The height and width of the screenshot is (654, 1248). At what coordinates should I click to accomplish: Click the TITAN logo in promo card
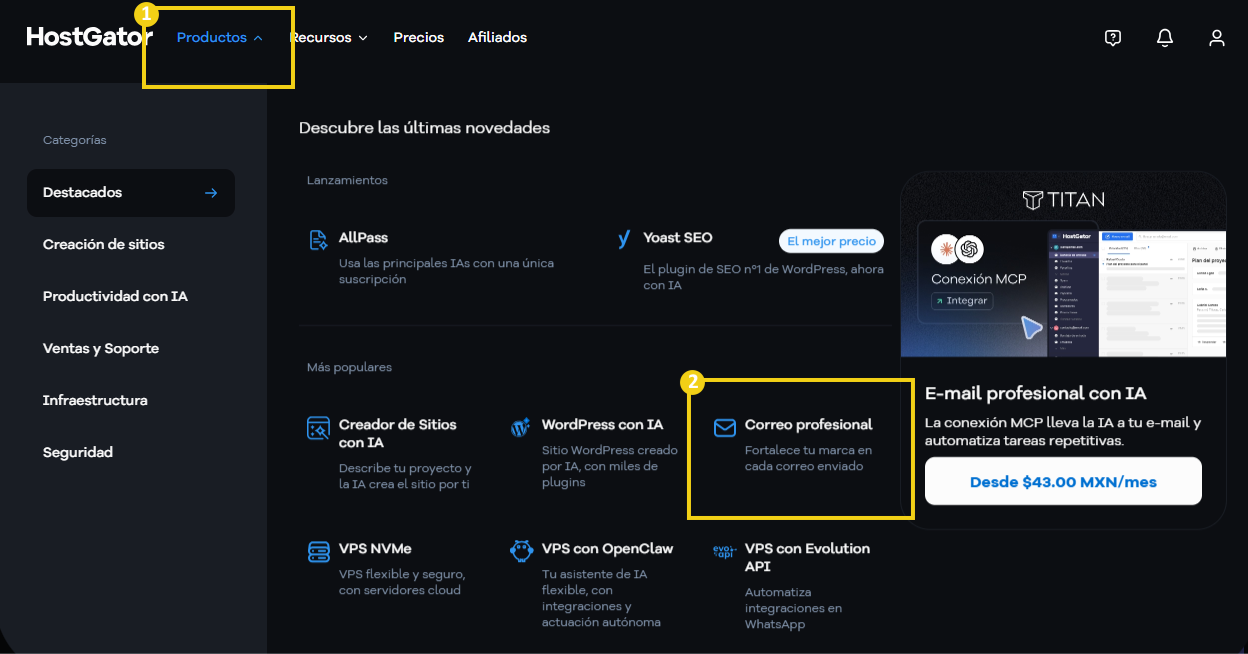click(1063, 200)
